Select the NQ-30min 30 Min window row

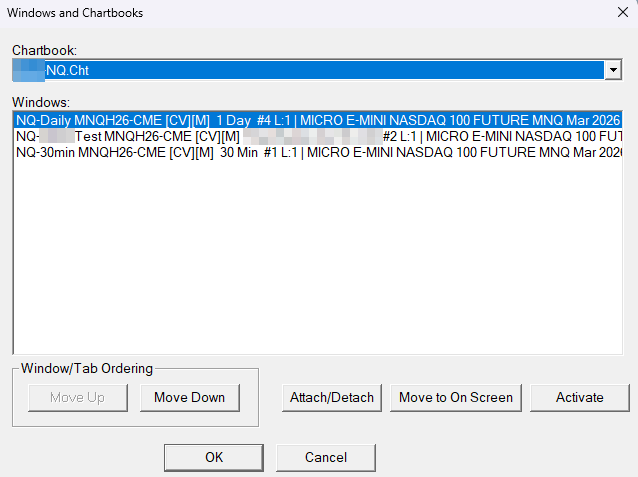coord(318,152)
